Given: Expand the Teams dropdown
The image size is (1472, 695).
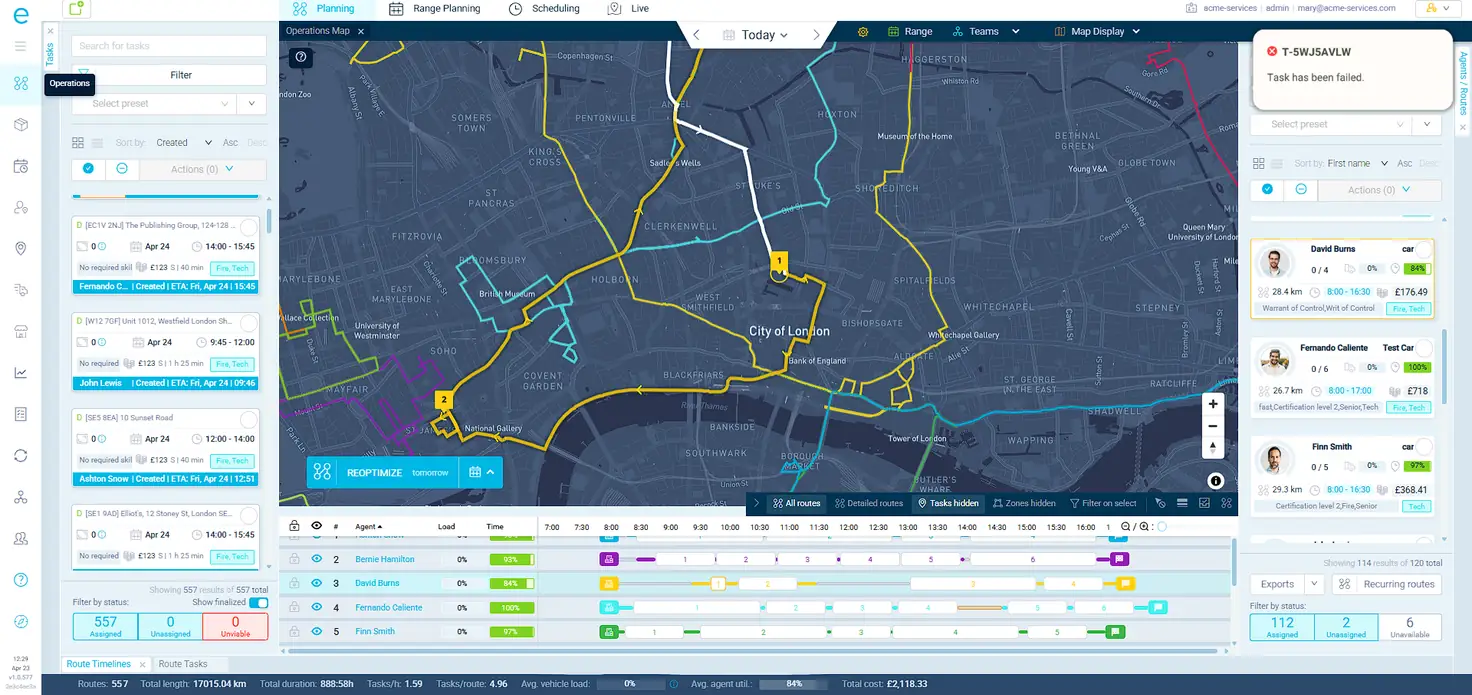Looking at the screenshot, I should (986, 32).
